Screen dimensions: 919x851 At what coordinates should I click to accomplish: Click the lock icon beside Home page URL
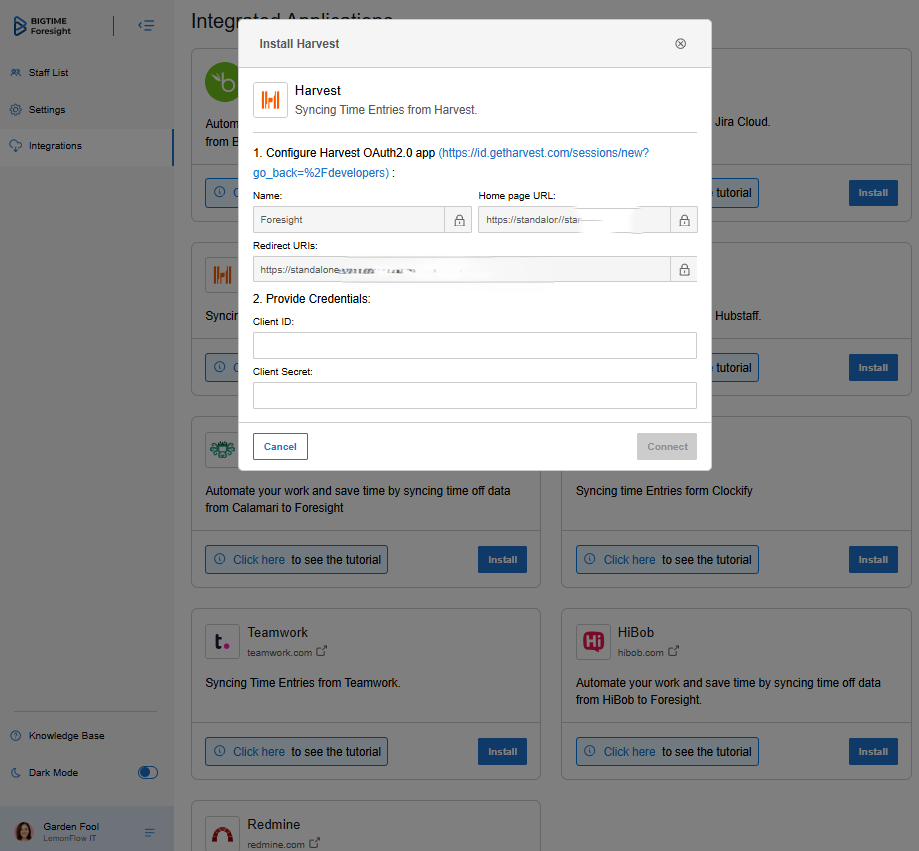tap(684, 220)
